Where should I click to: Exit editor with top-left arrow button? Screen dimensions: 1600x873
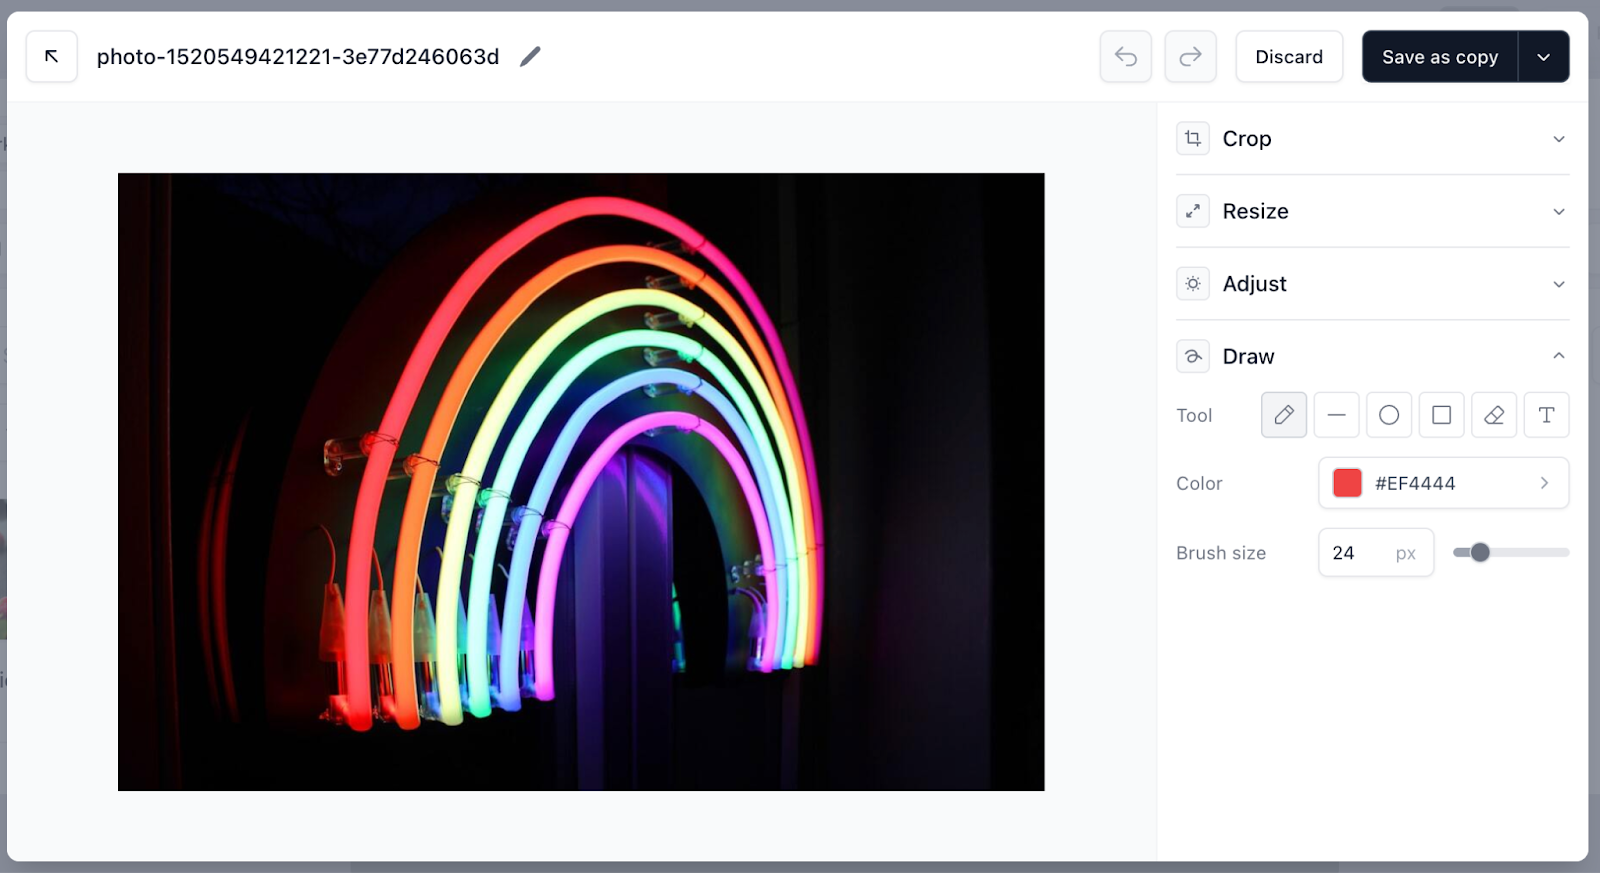52,57
